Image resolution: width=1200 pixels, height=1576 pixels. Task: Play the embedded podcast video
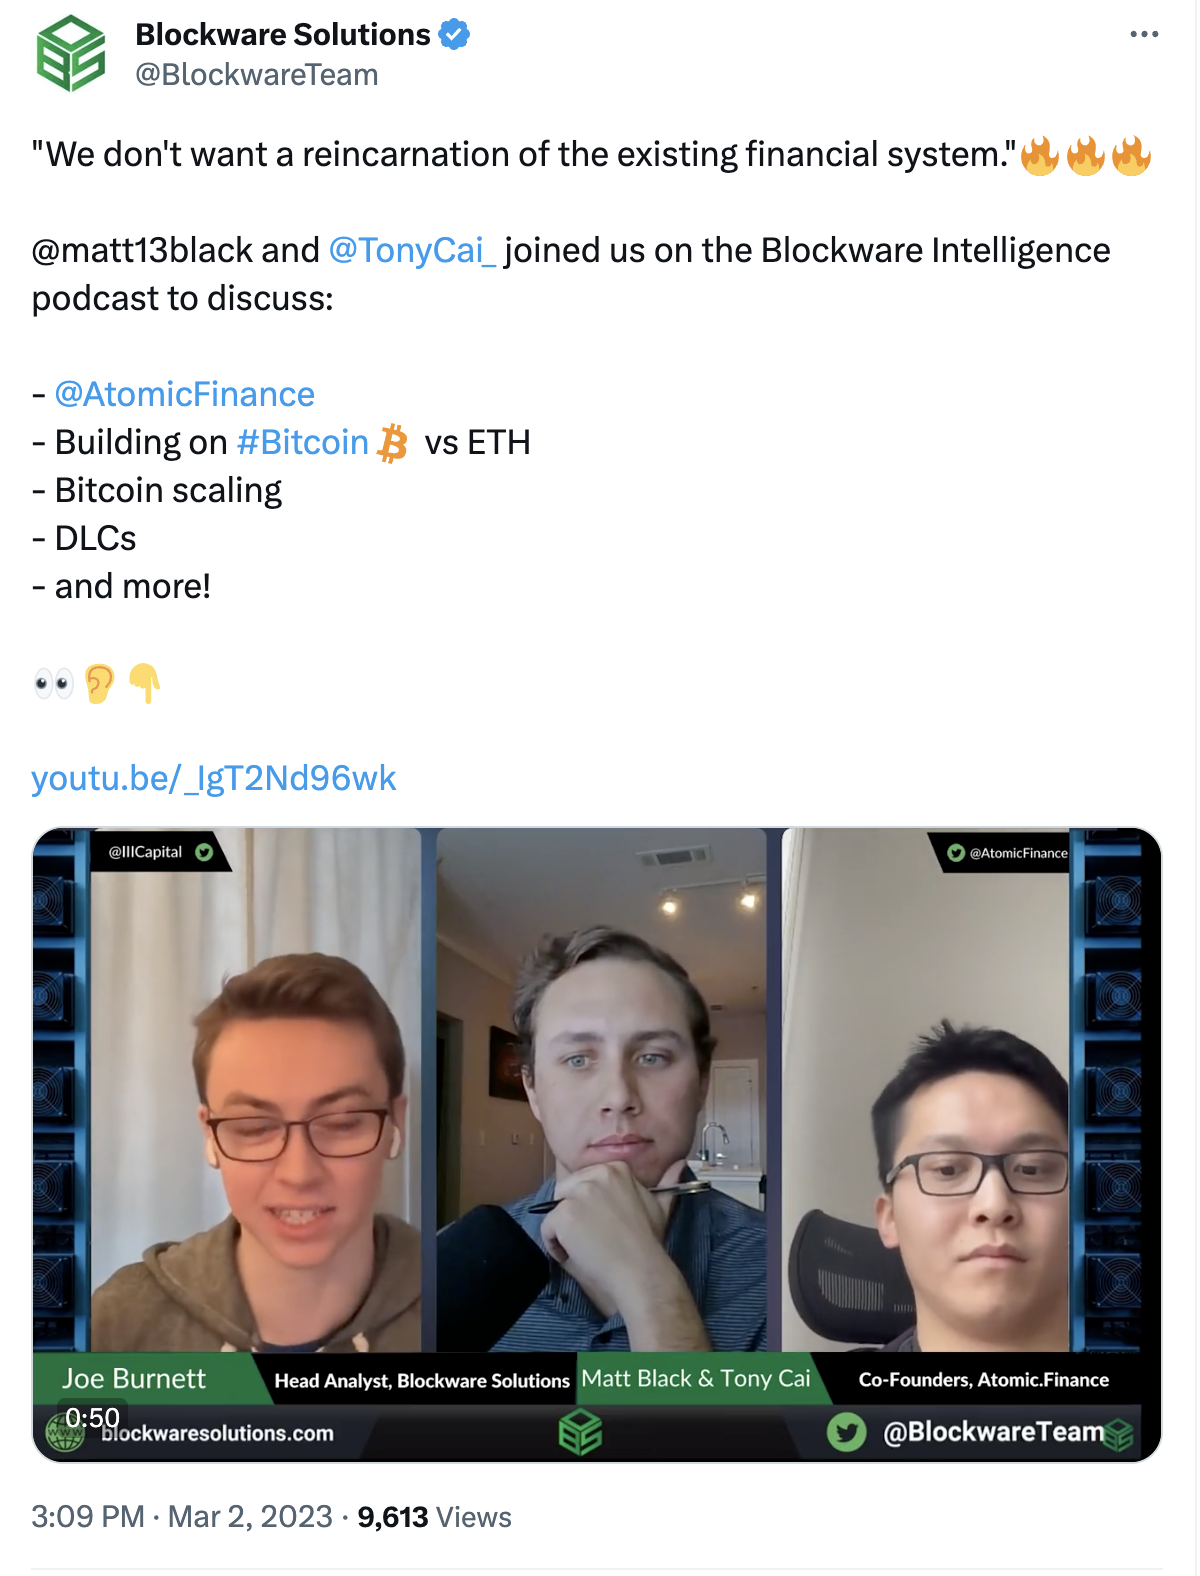[x=597, y=1144]
